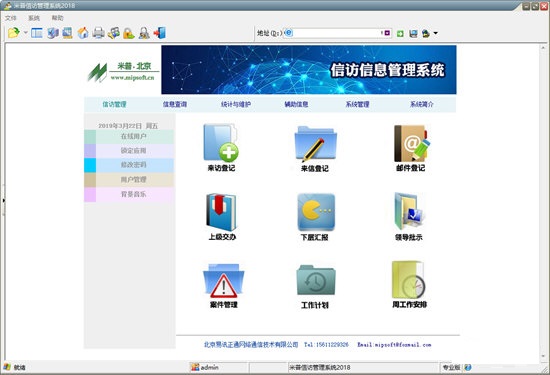Click the 专业版 status bar text
550x375 pixels.
pyautogui.click(x=451, y=367)
